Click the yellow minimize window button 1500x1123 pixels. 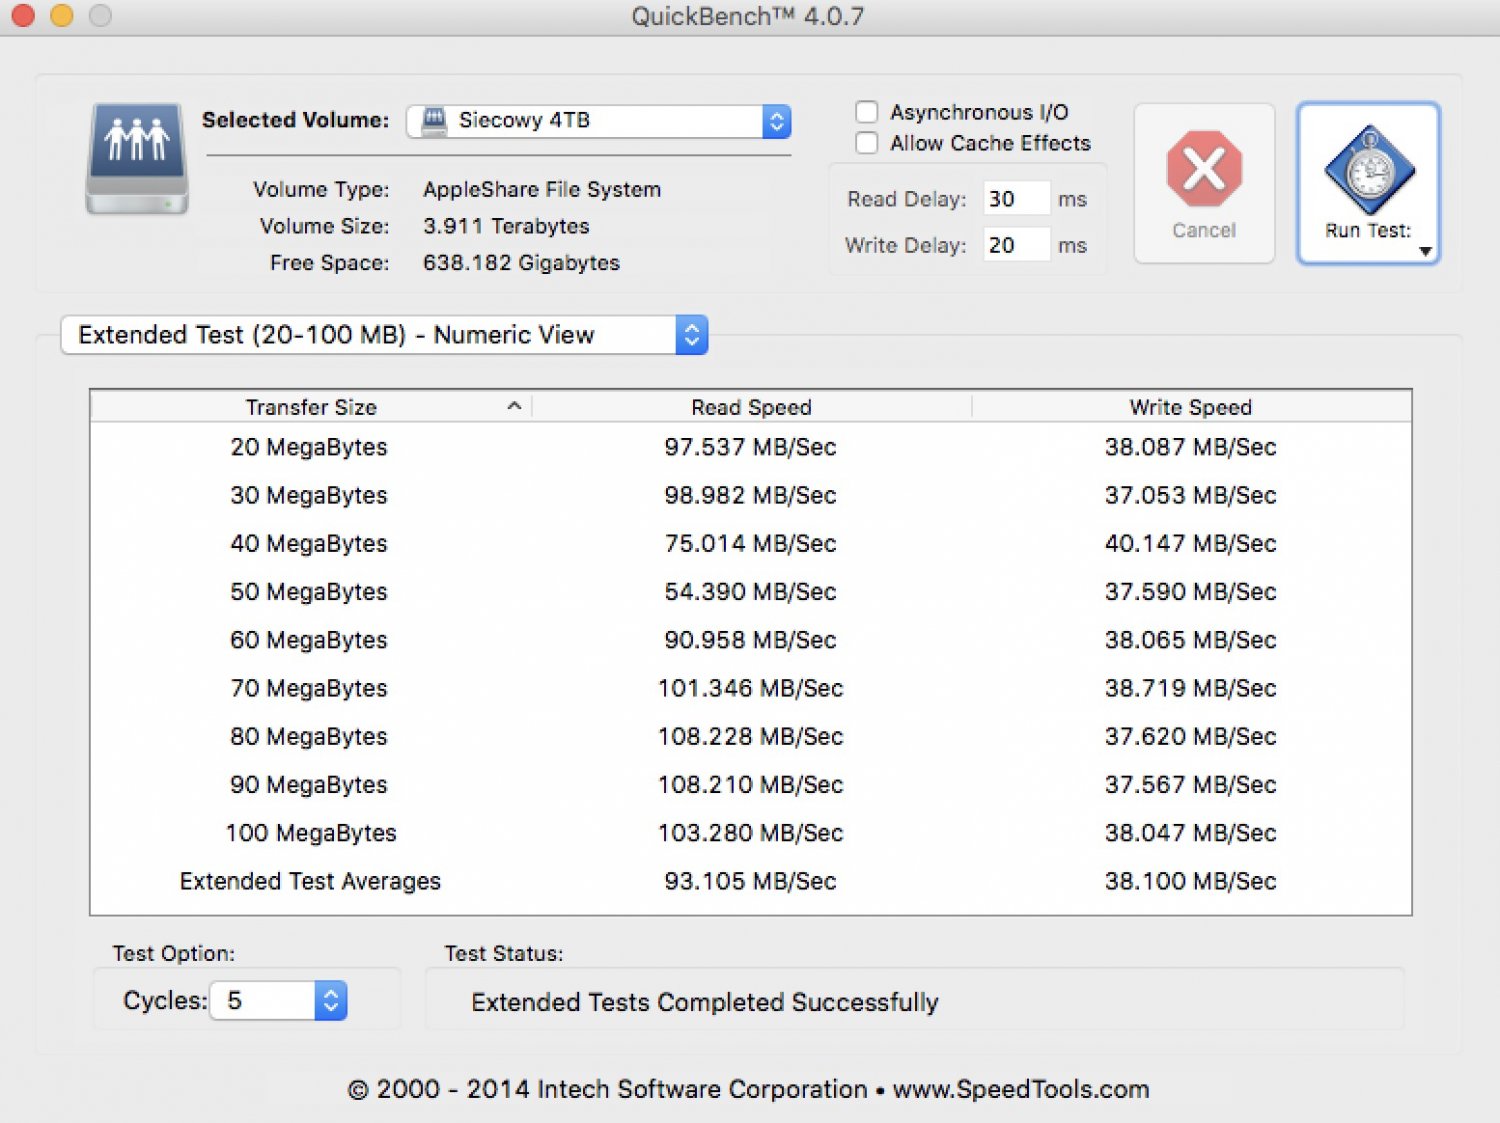pyautogui.click(x=61, y=15)
